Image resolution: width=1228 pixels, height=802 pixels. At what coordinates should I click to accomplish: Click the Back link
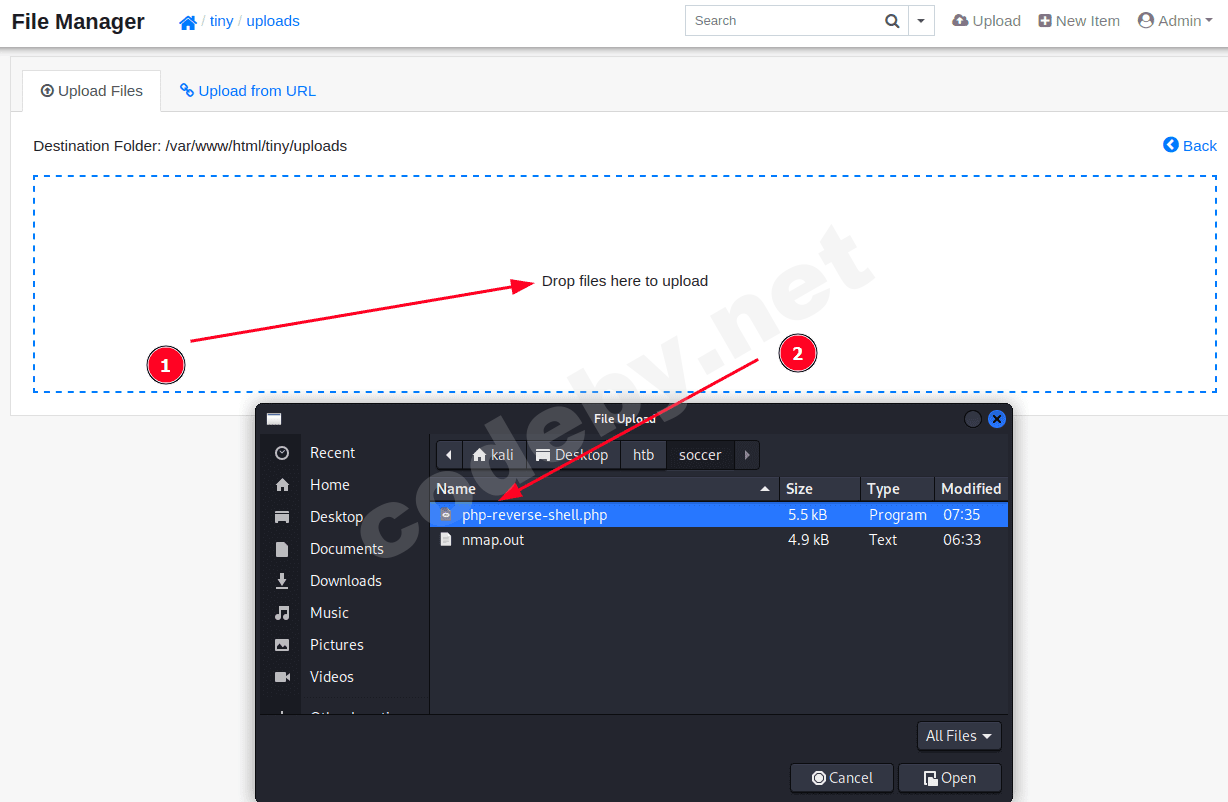(x=1190, y=146)
